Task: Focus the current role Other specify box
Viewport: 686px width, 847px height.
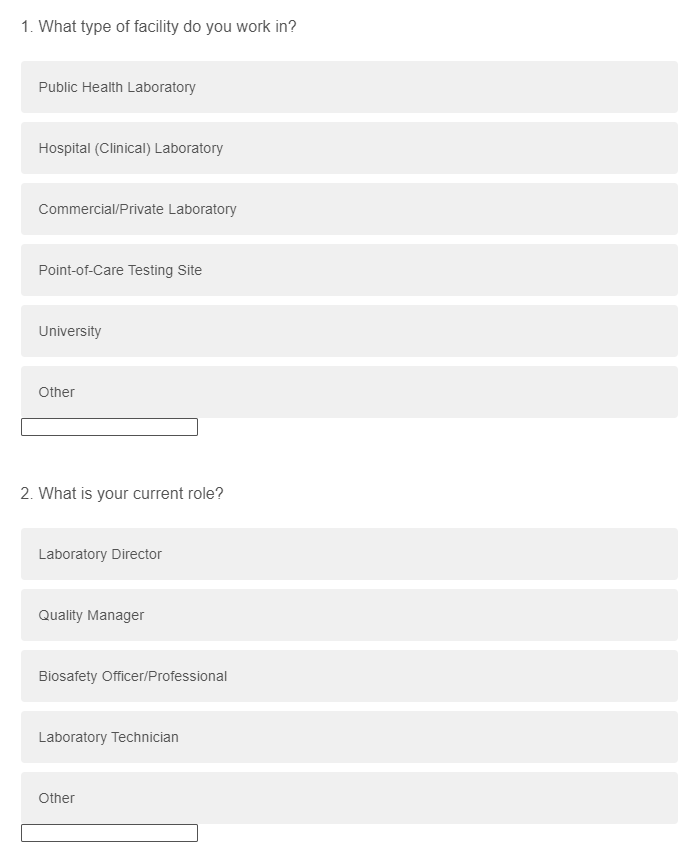Action: click(x=109, y=833)
